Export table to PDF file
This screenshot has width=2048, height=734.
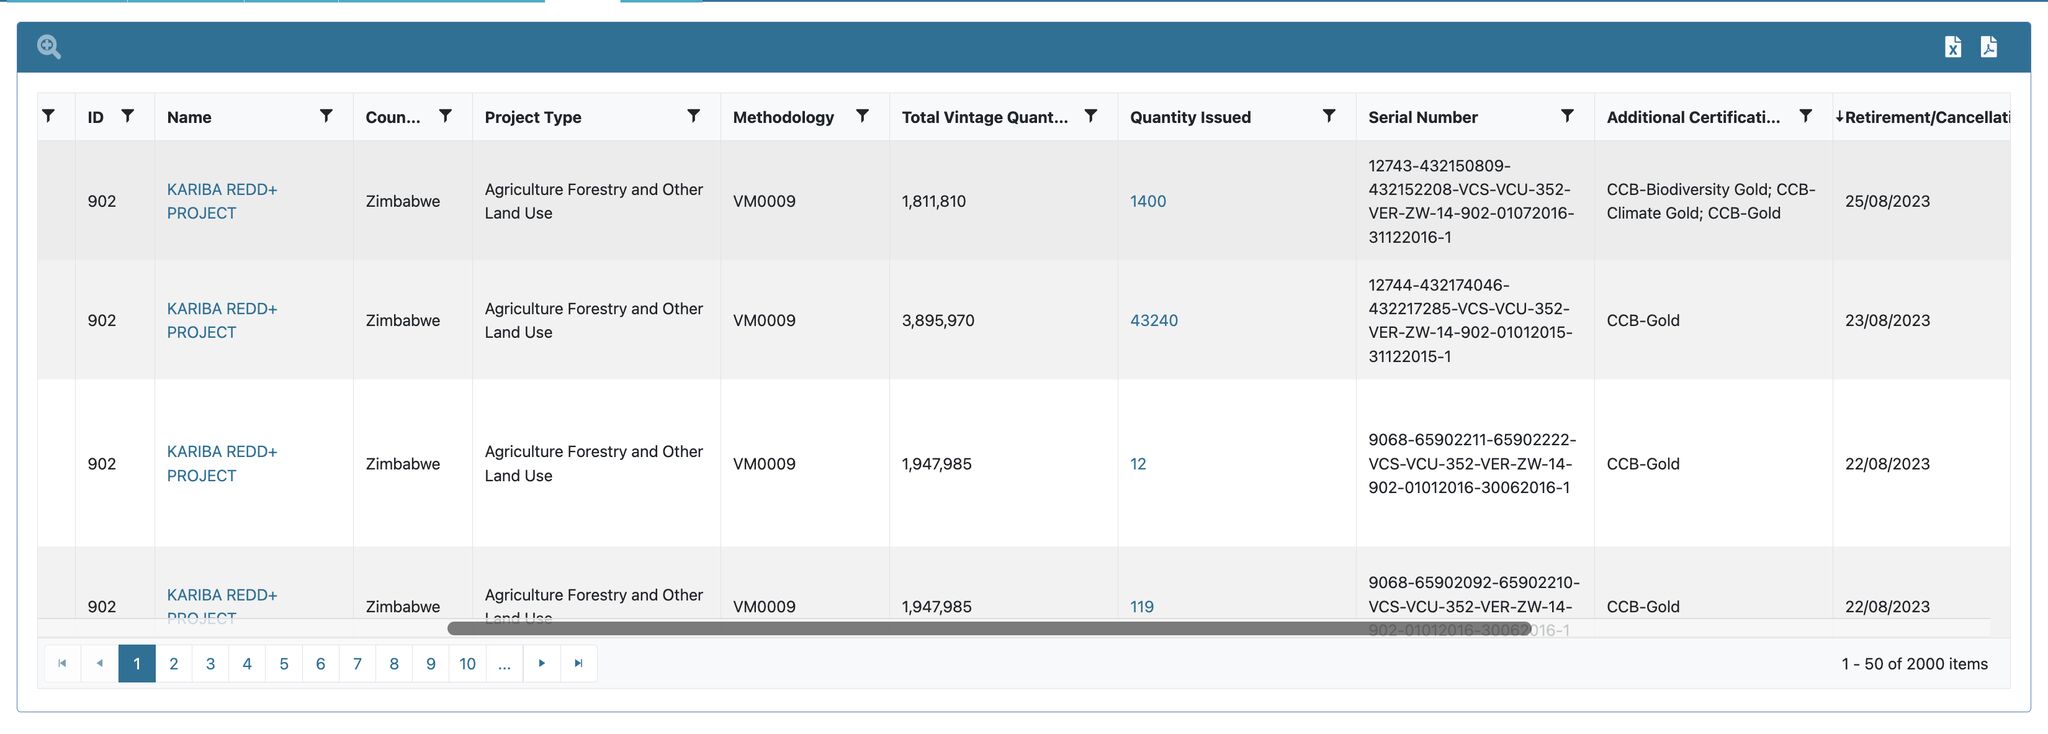1989,47
